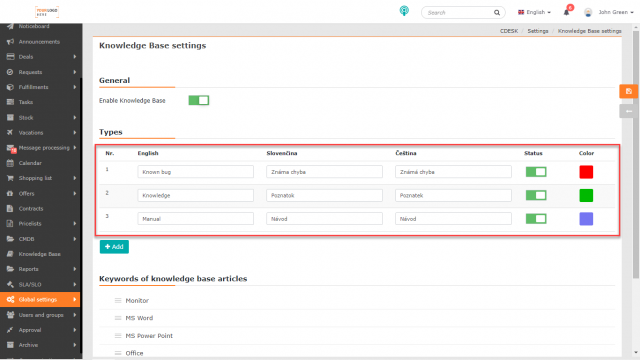The image size is (640, 360).
Task: Click the MS Power Point keyword
Action: tap(149, 336)
